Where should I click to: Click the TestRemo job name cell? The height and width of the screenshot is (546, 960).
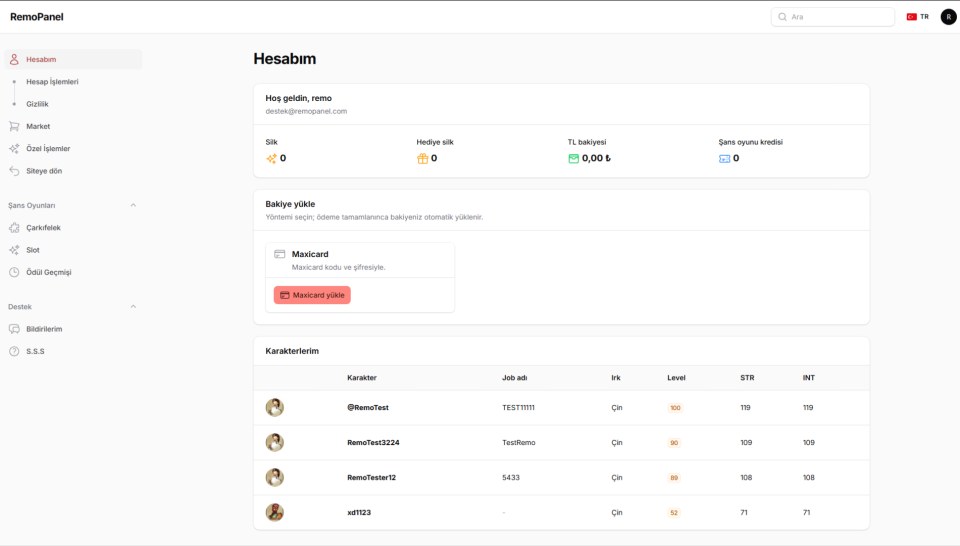tap(519, 443)
